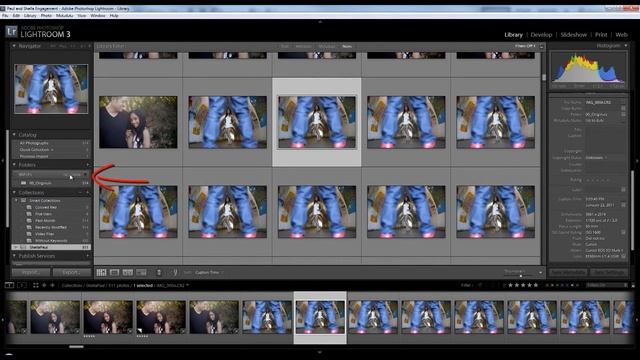Switch to the Print module

(601, 35)
